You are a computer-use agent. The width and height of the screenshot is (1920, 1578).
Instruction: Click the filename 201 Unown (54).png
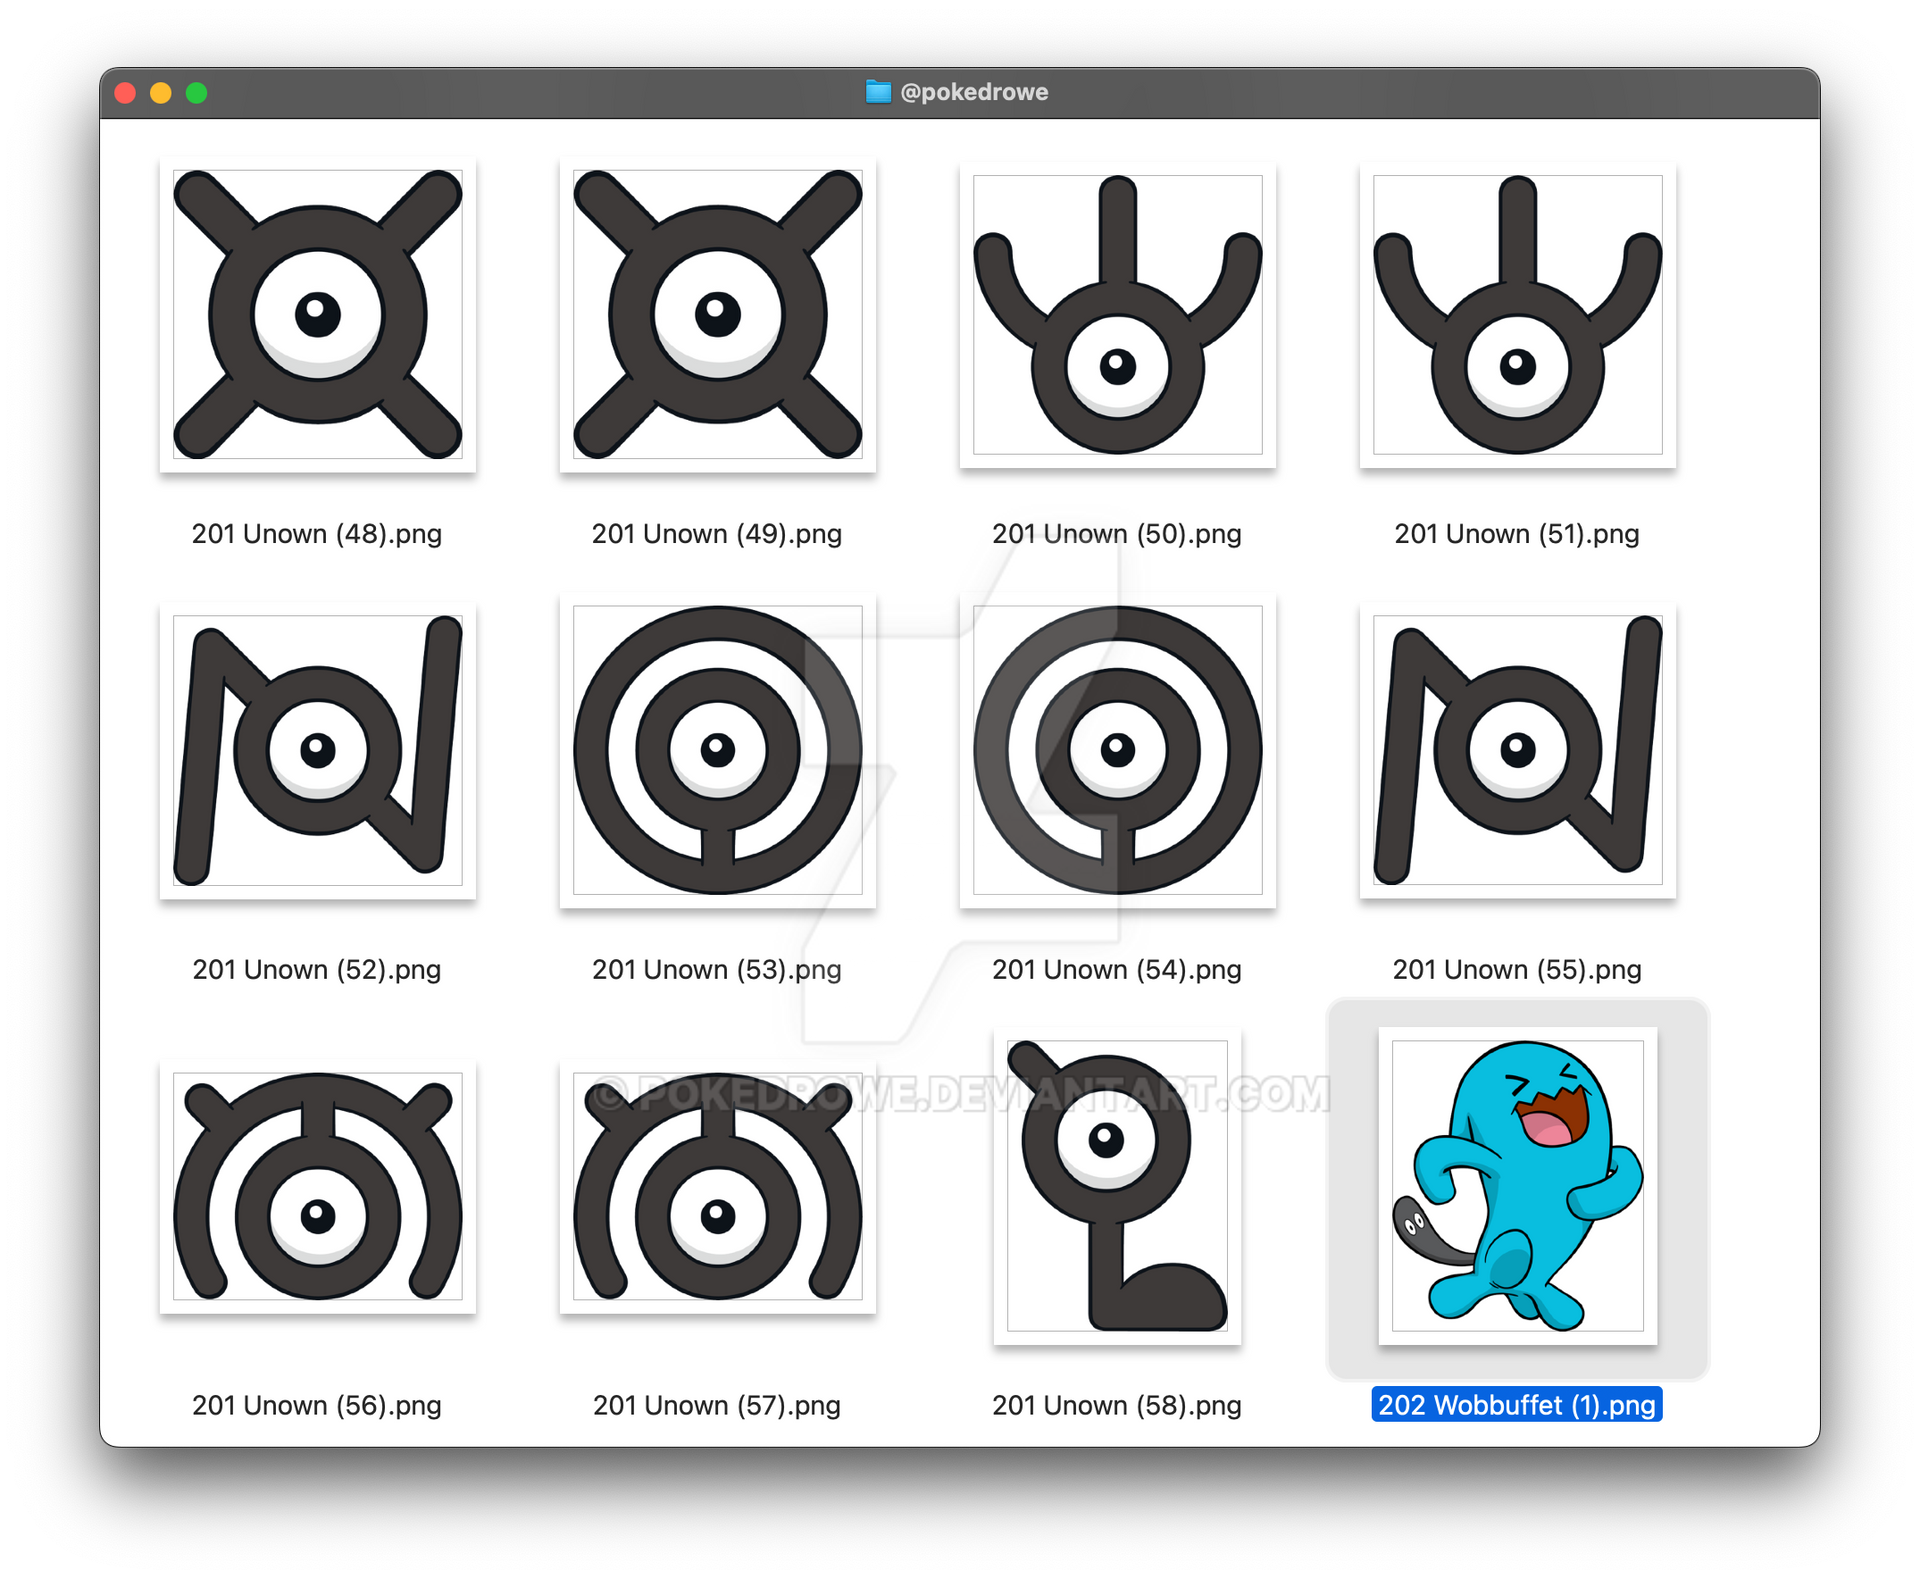1117,970
